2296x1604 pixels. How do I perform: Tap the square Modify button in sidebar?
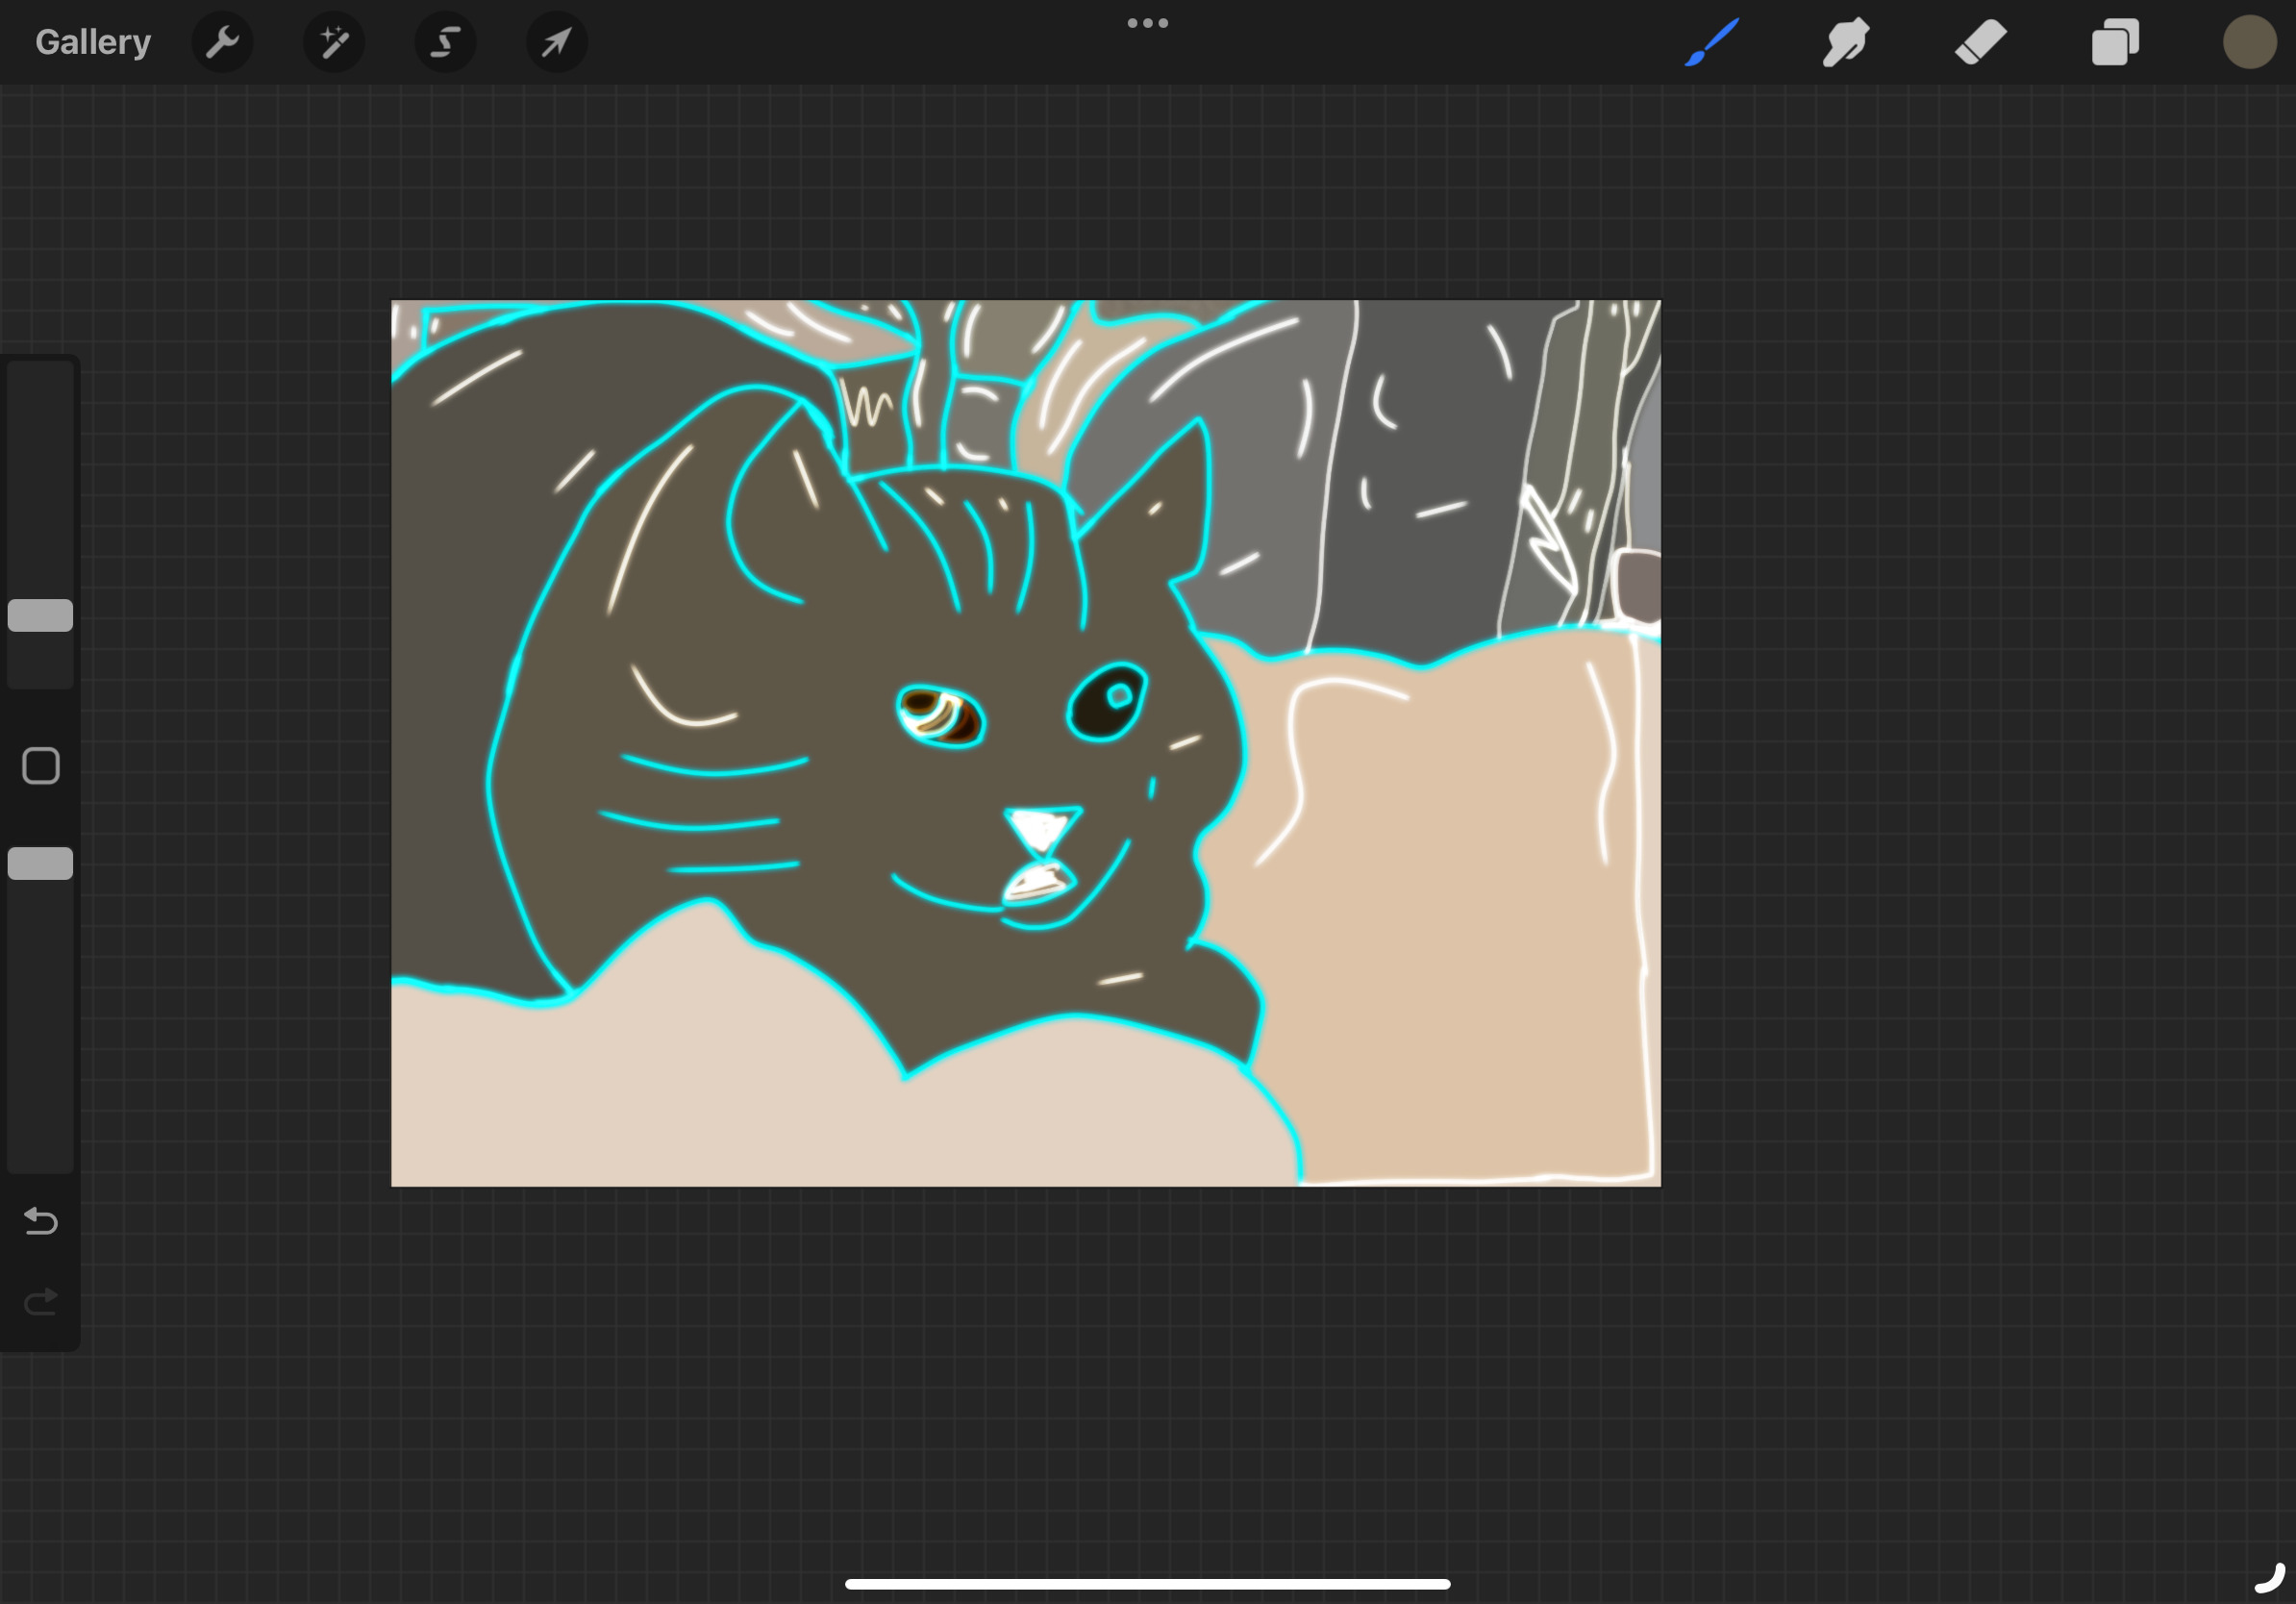[40, 766]
